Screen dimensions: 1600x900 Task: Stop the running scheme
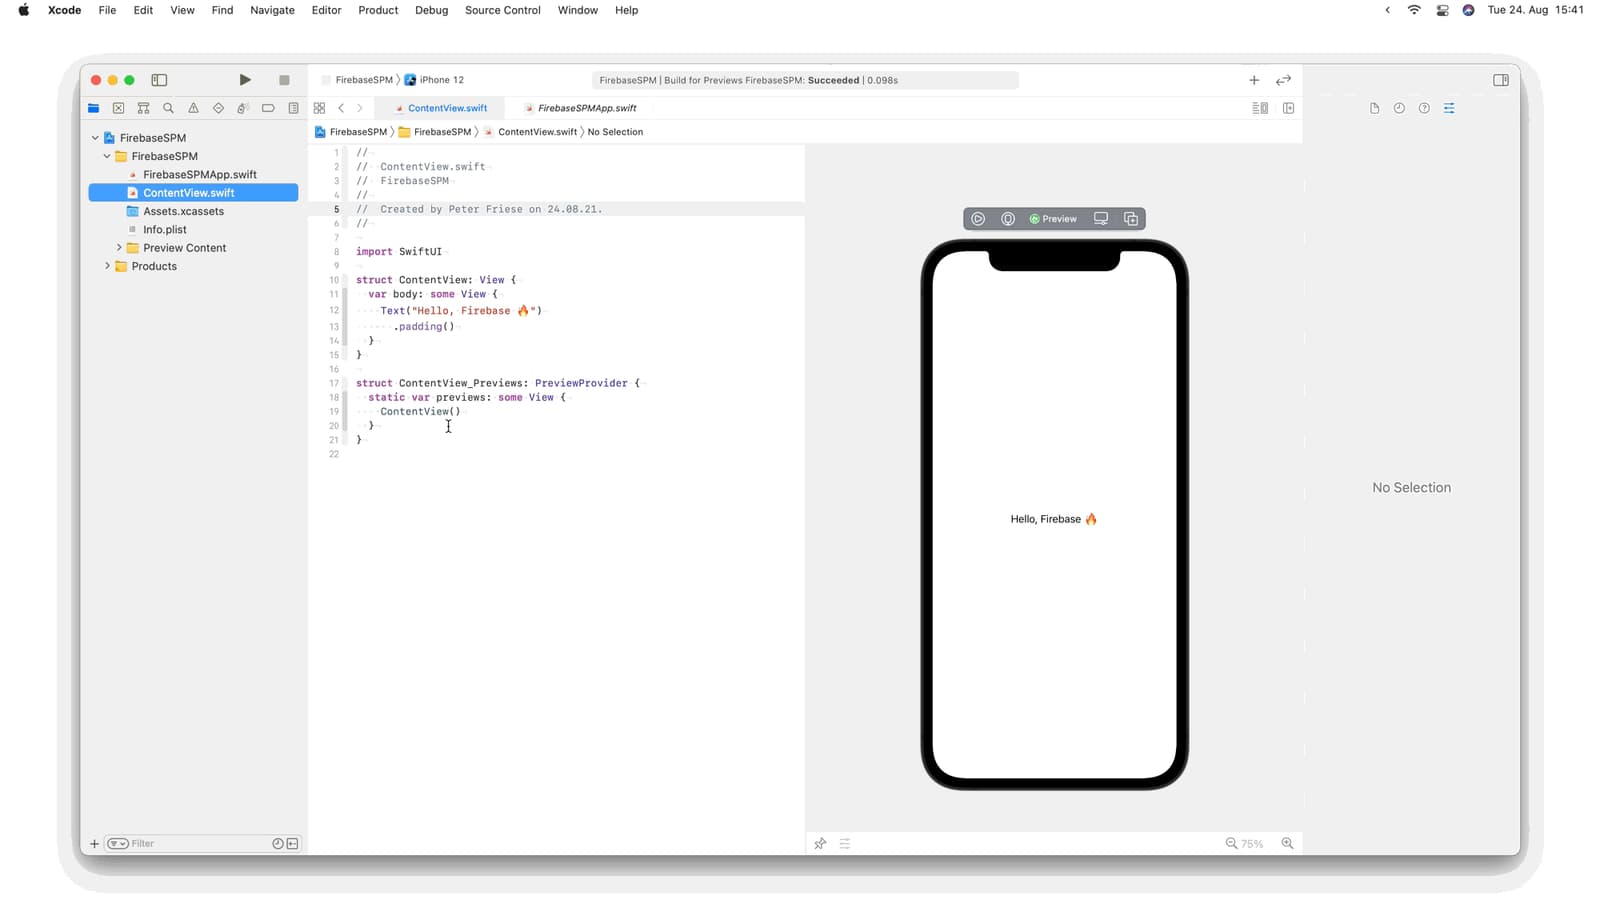(x=284, y=80)
